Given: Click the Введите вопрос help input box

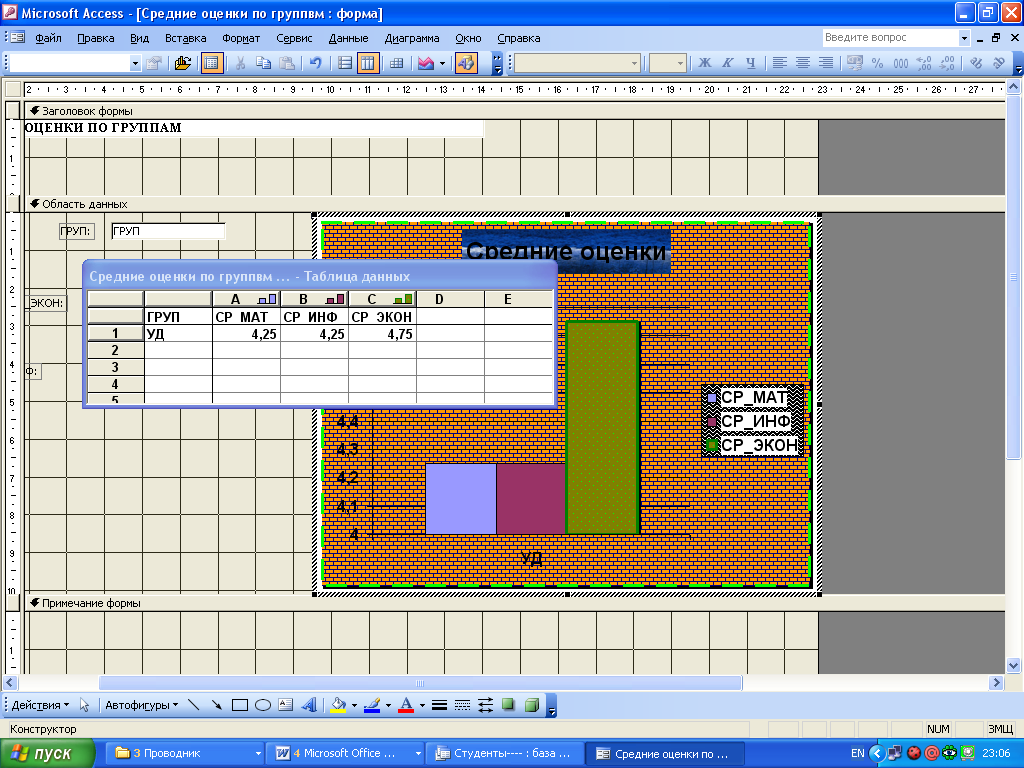Looking at the screenshot, I should pos(889,38).
